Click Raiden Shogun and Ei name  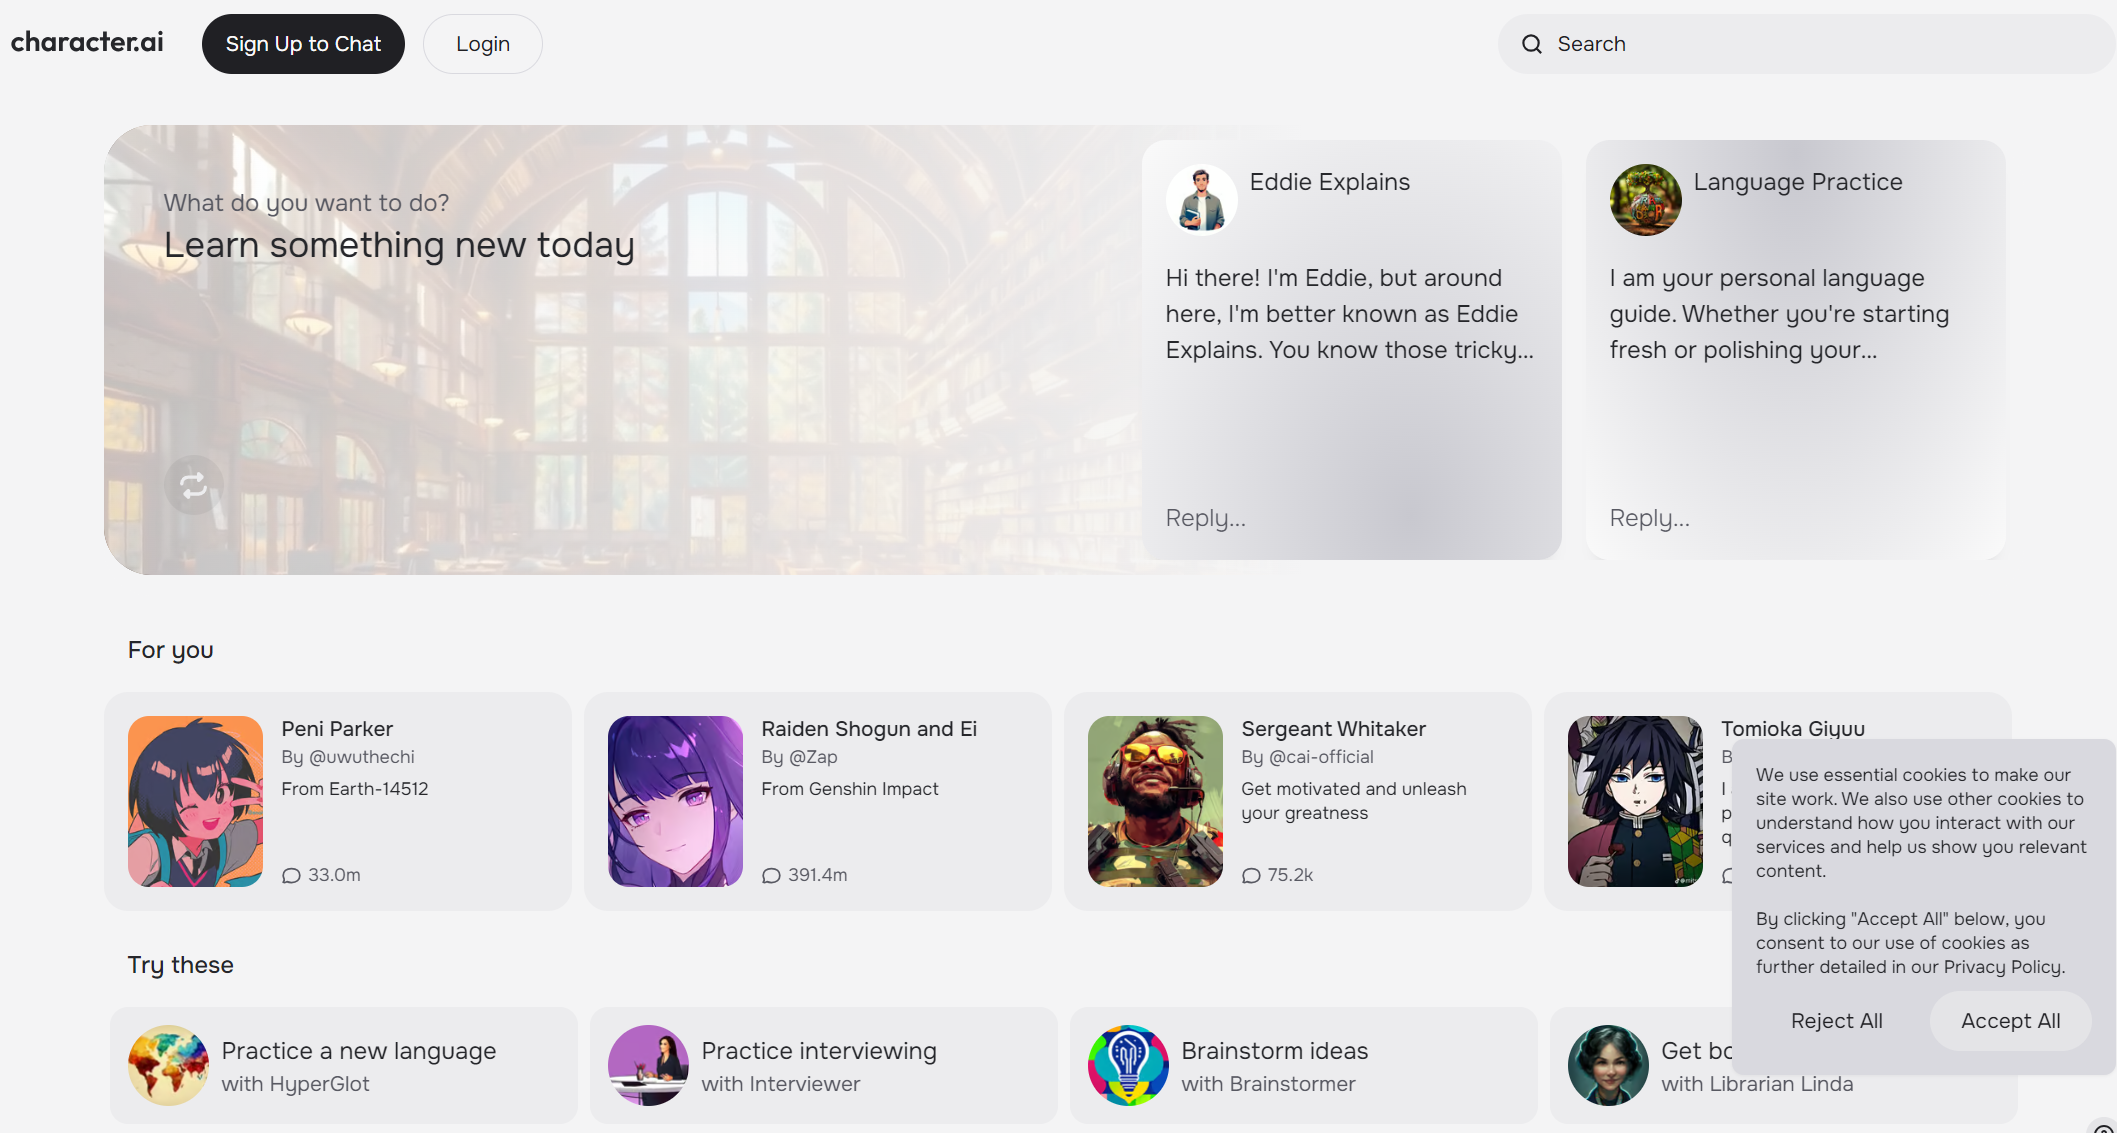[869, 729]
